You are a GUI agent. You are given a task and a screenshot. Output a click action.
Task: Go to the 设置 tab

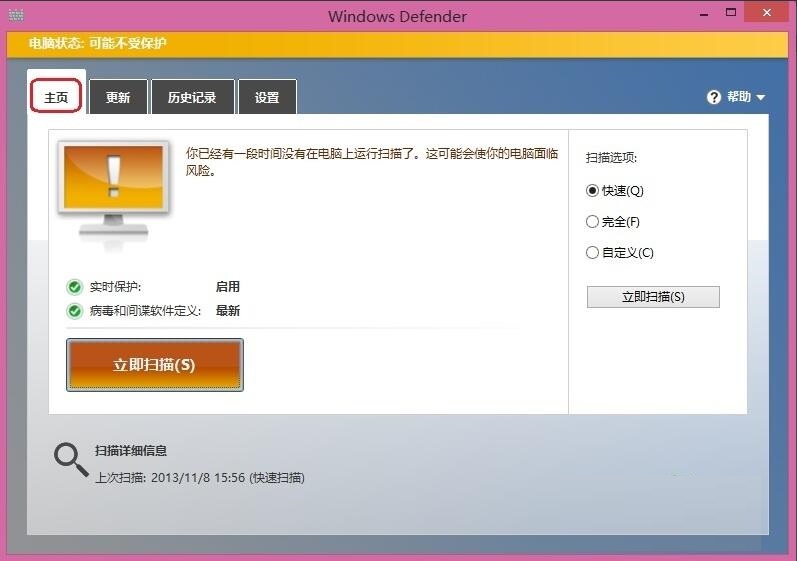[267, 97]
